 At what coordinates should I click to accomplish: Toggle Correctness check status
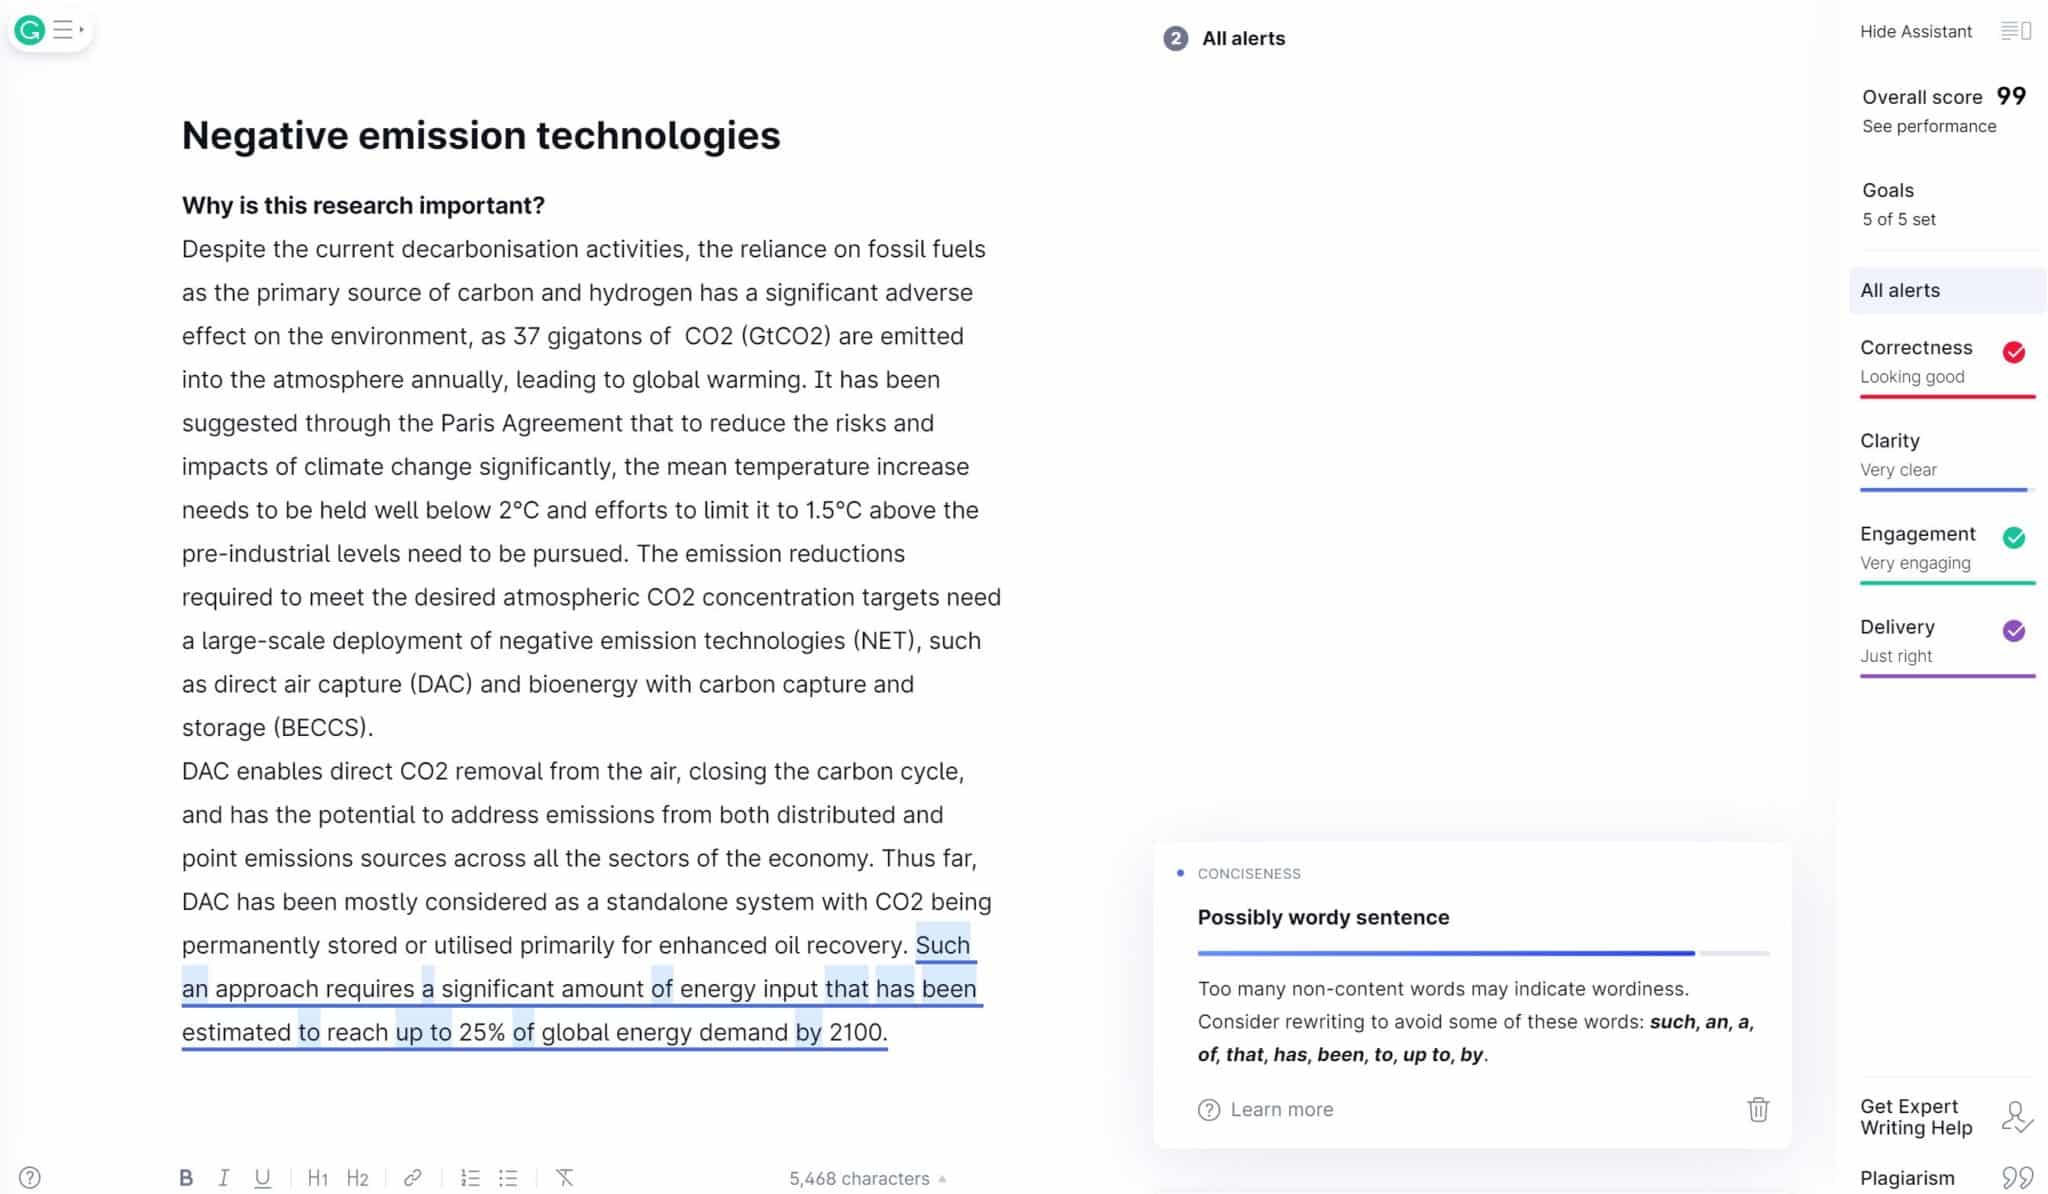tap(2012, 352)
